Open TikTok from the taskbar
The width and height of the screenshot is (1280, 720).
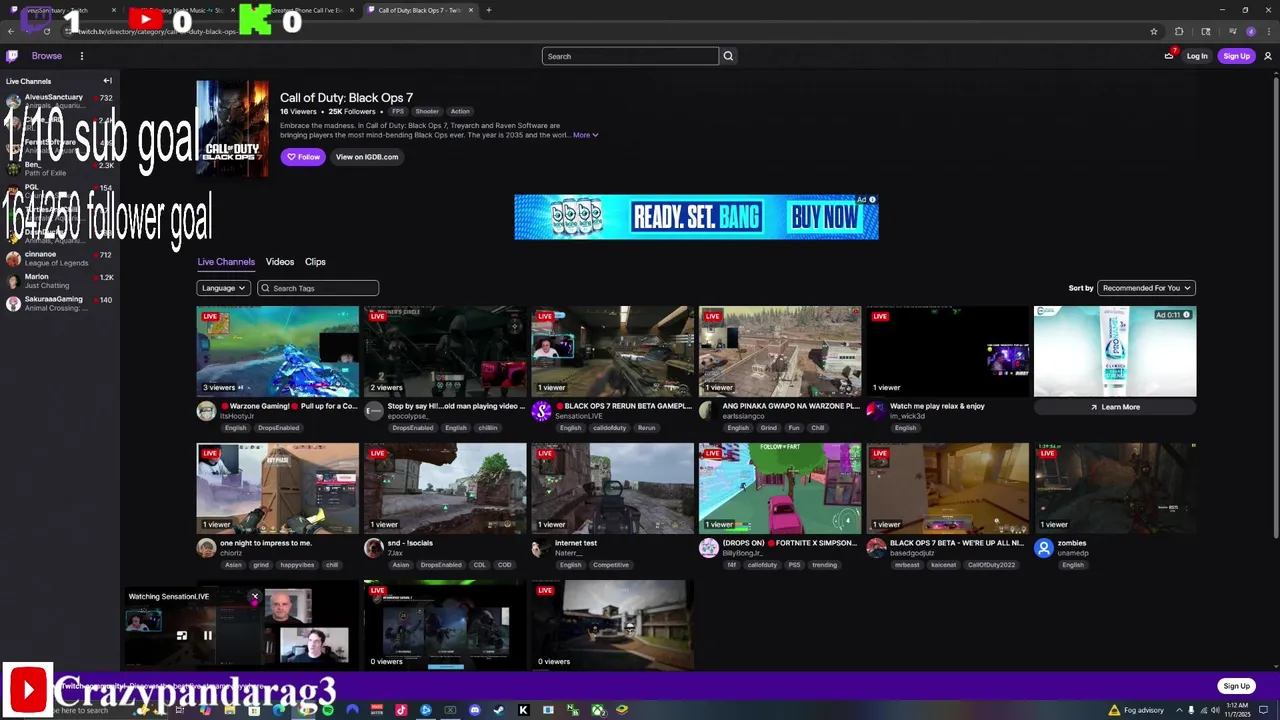pos(401,710)
